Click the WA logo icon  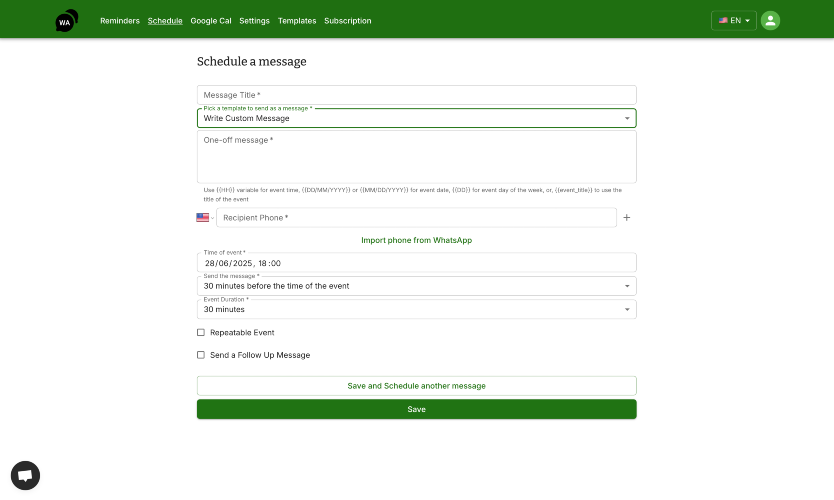[x=66, y=20]
